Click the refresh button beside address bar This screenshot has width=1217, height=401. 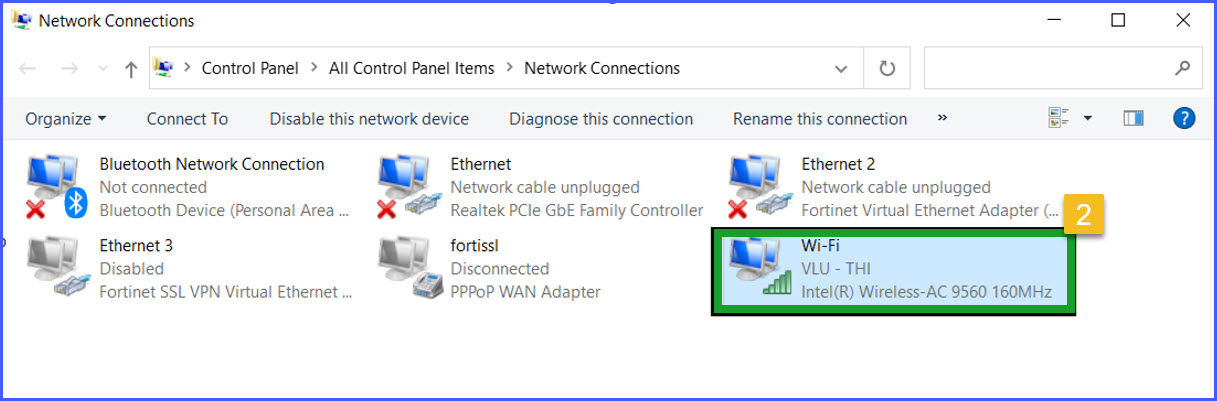886,68
